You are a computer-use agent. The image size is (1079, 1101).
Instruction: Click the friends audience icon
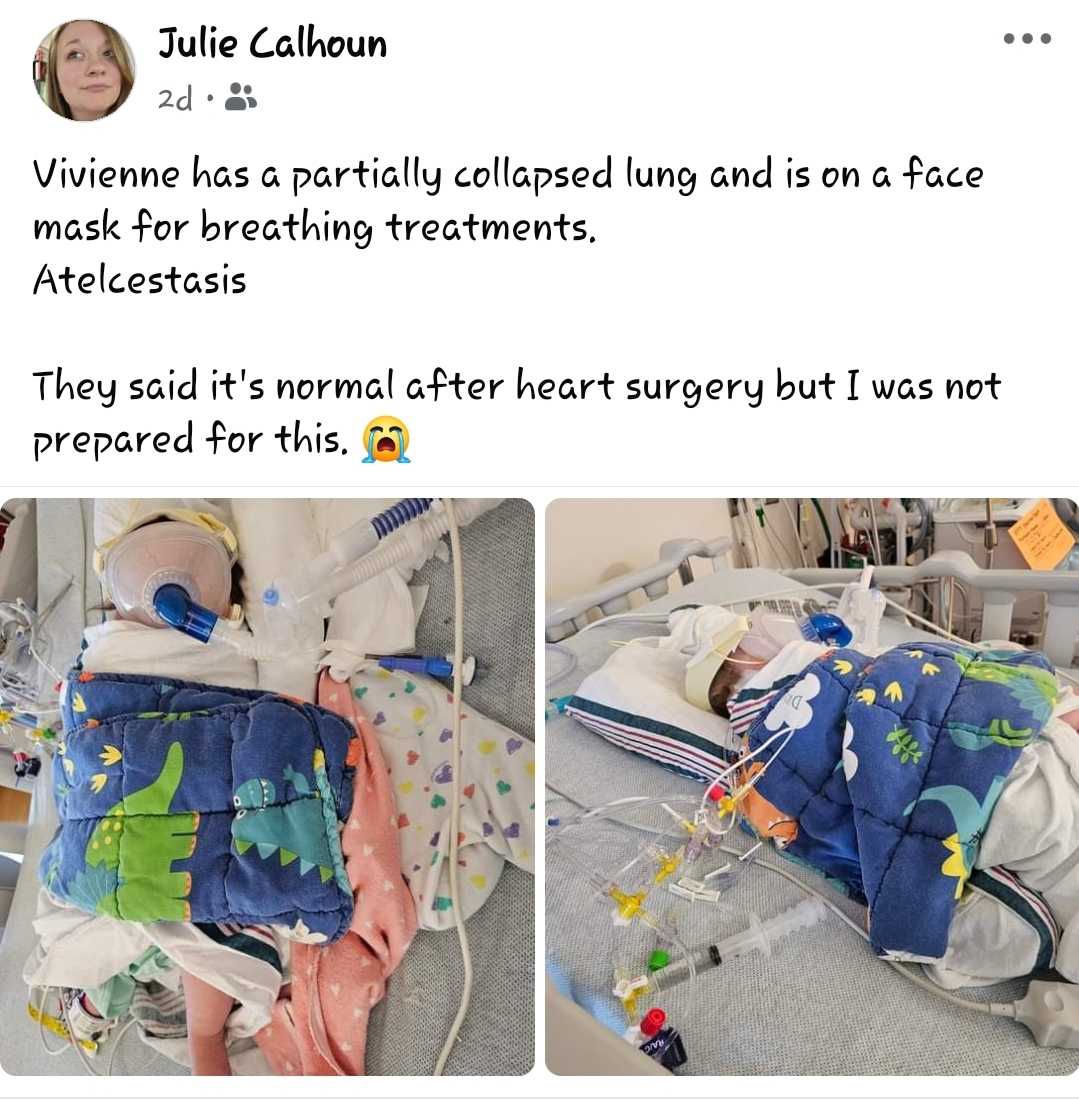(240, 98)
